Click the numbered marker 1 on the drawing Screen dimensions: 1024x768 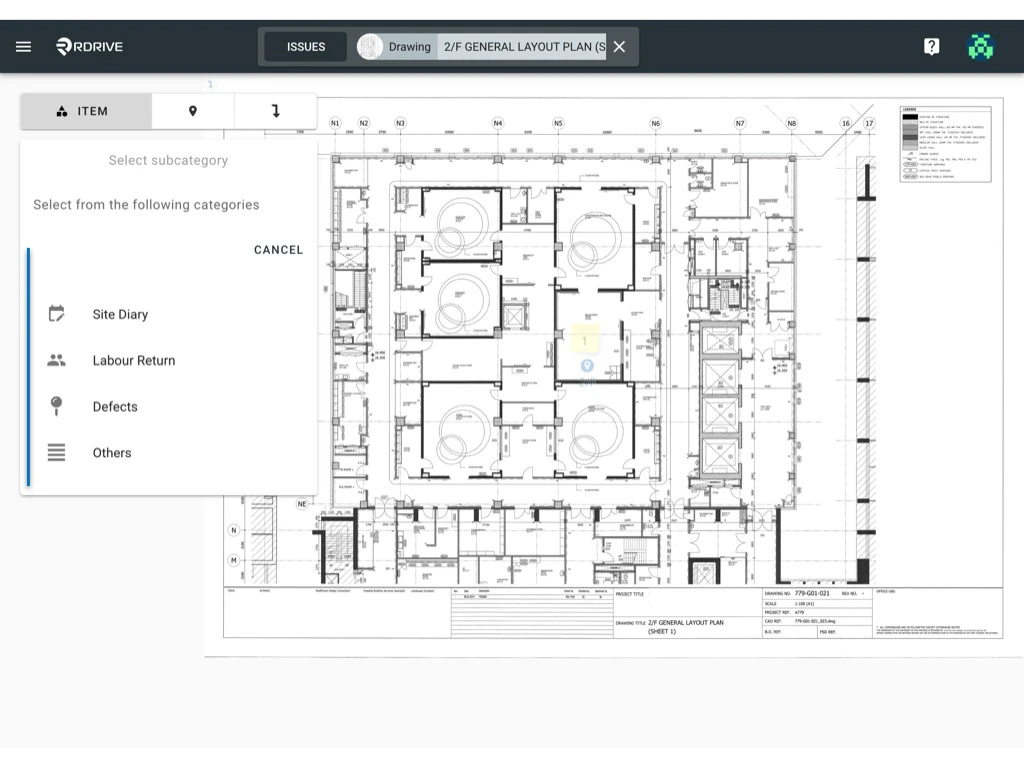(584, 341)
